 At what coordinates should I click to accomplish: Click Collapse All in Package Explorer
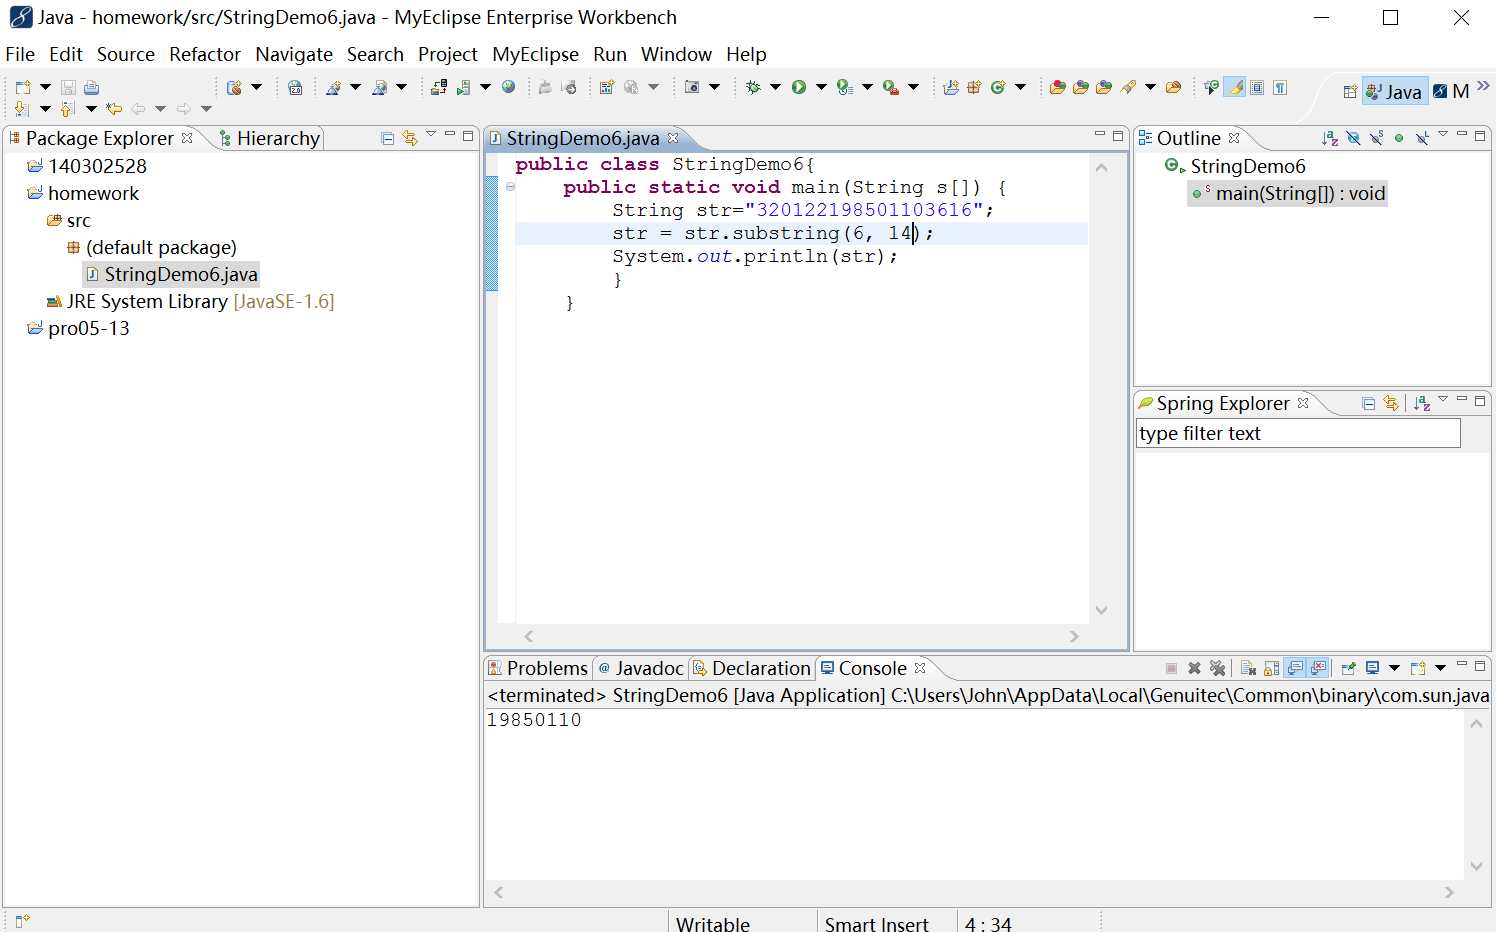coord(387,138)
